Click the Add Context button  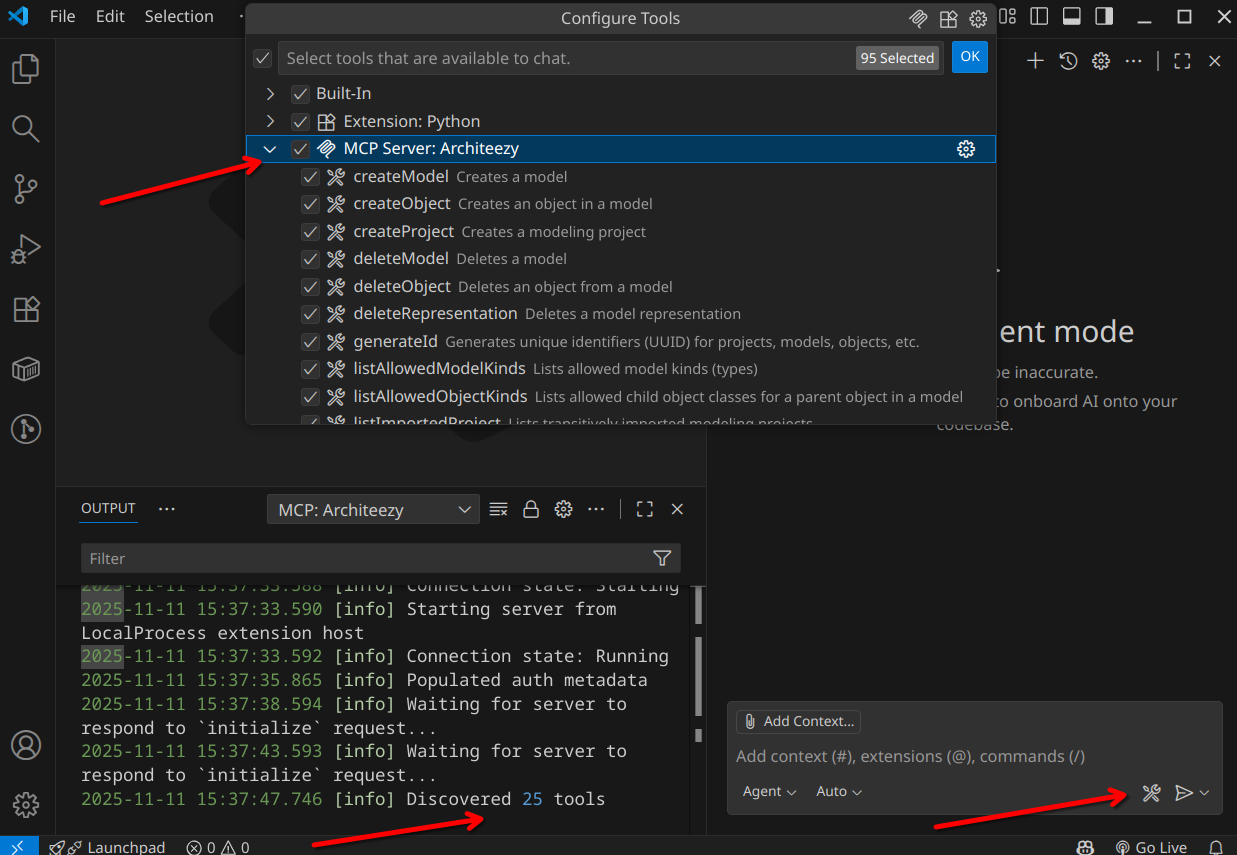(x=798, y=721)
